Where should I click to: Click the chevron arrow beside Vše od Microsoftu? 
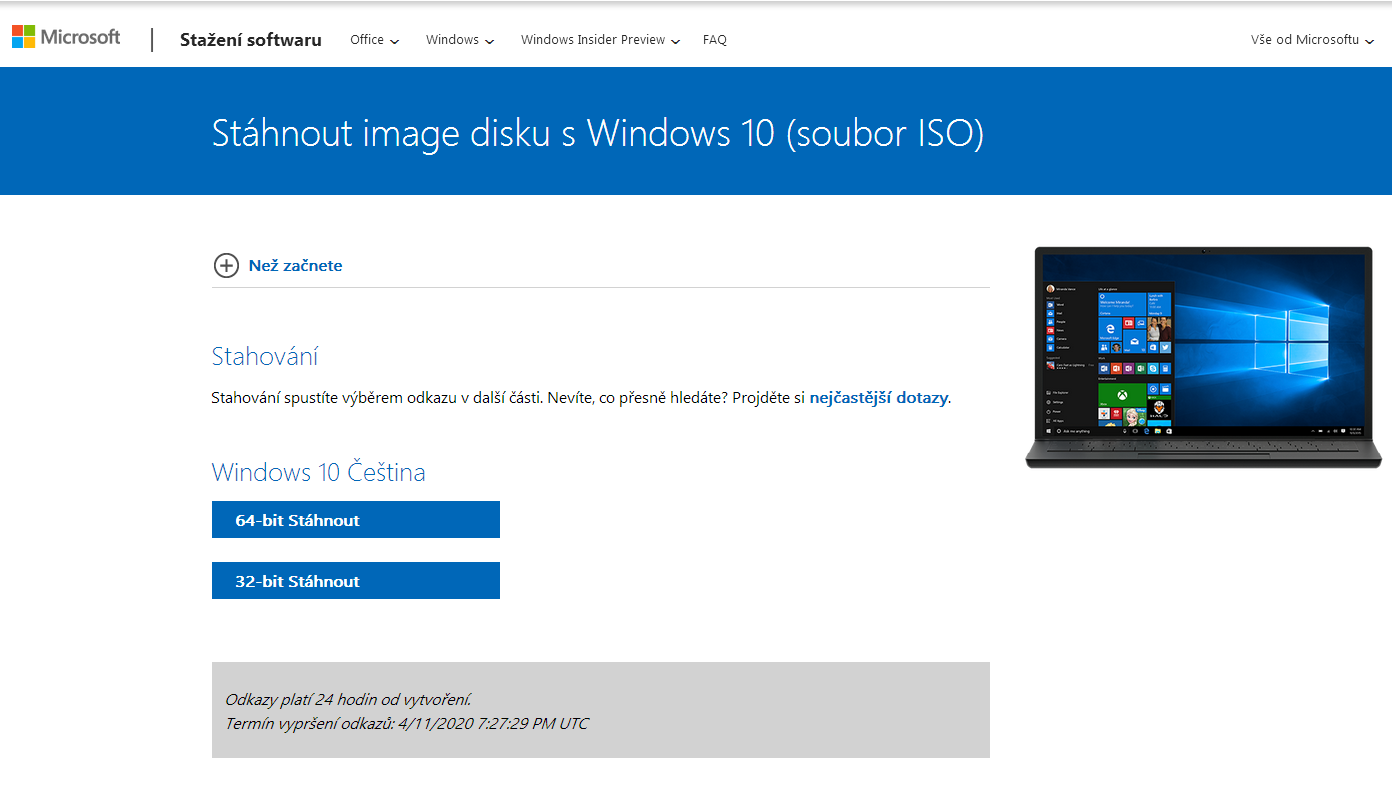click(x=1370, y=41)
